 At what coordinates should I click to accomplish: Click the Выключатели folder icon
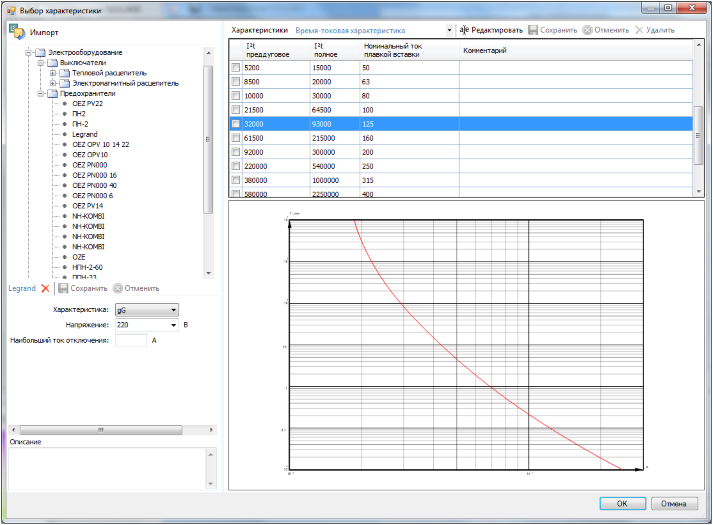coord(52,63)
